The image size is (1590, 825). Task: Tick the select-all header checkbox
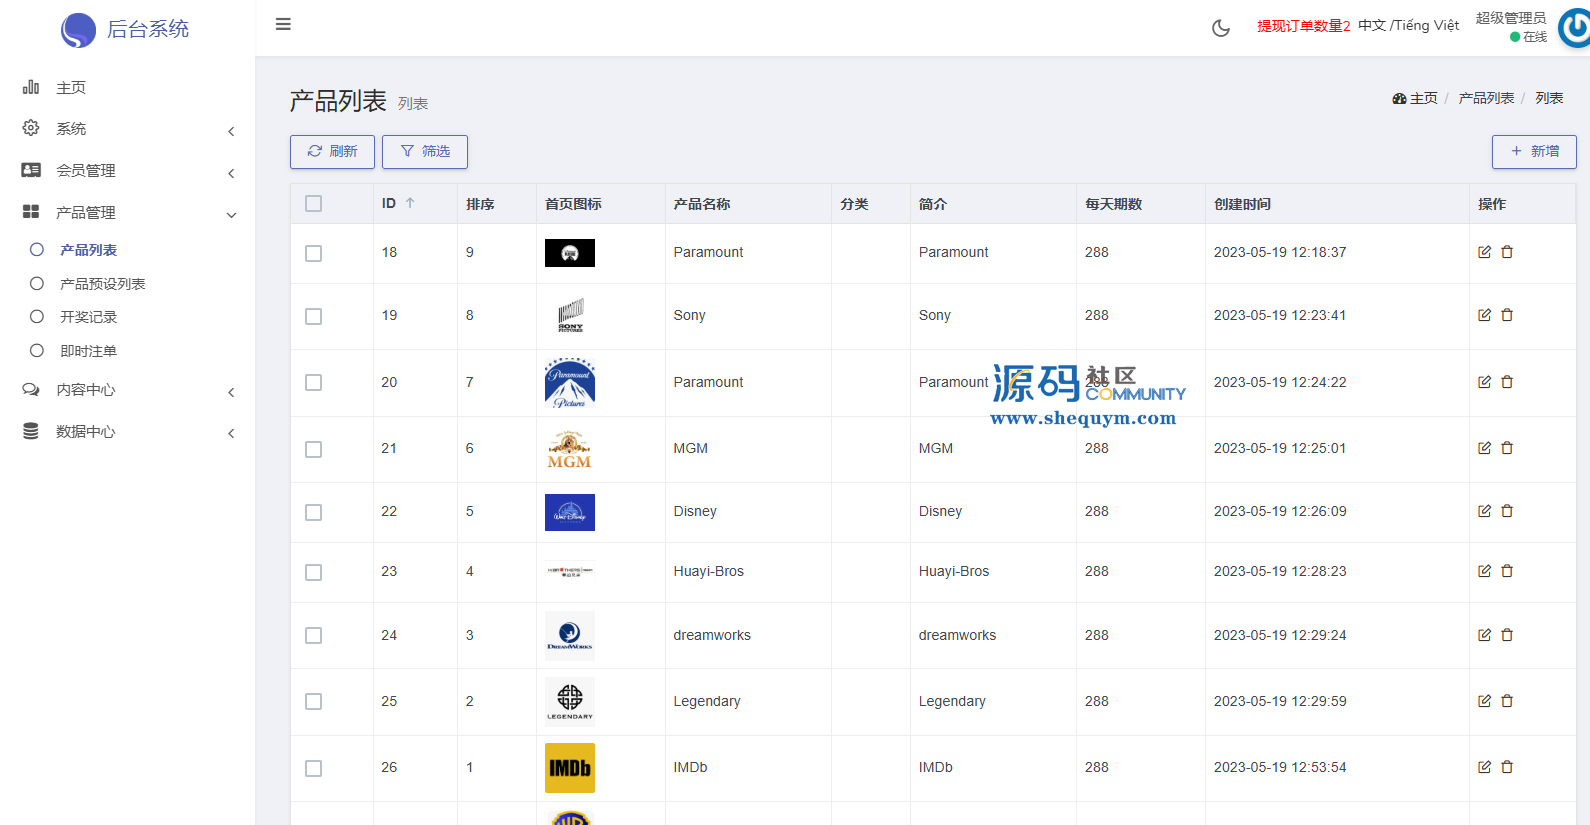pyautogui.click(x=314, y=204)
